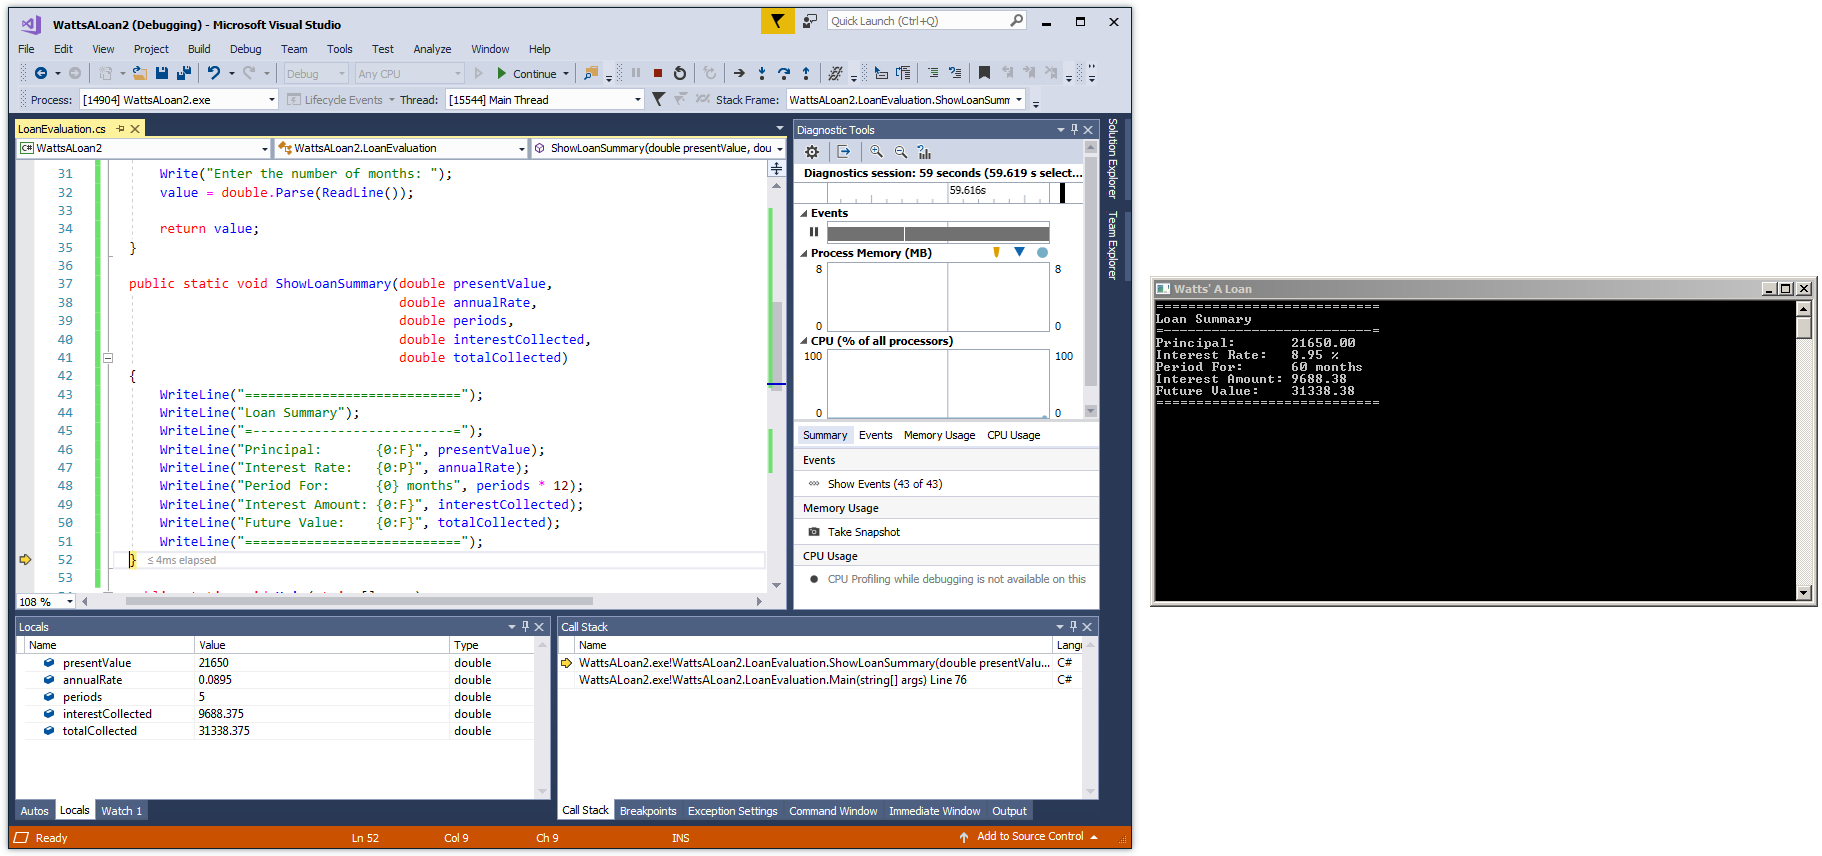1822x856 pixels.
Task: Click the comment out lines icon
Action: [932, 73]
